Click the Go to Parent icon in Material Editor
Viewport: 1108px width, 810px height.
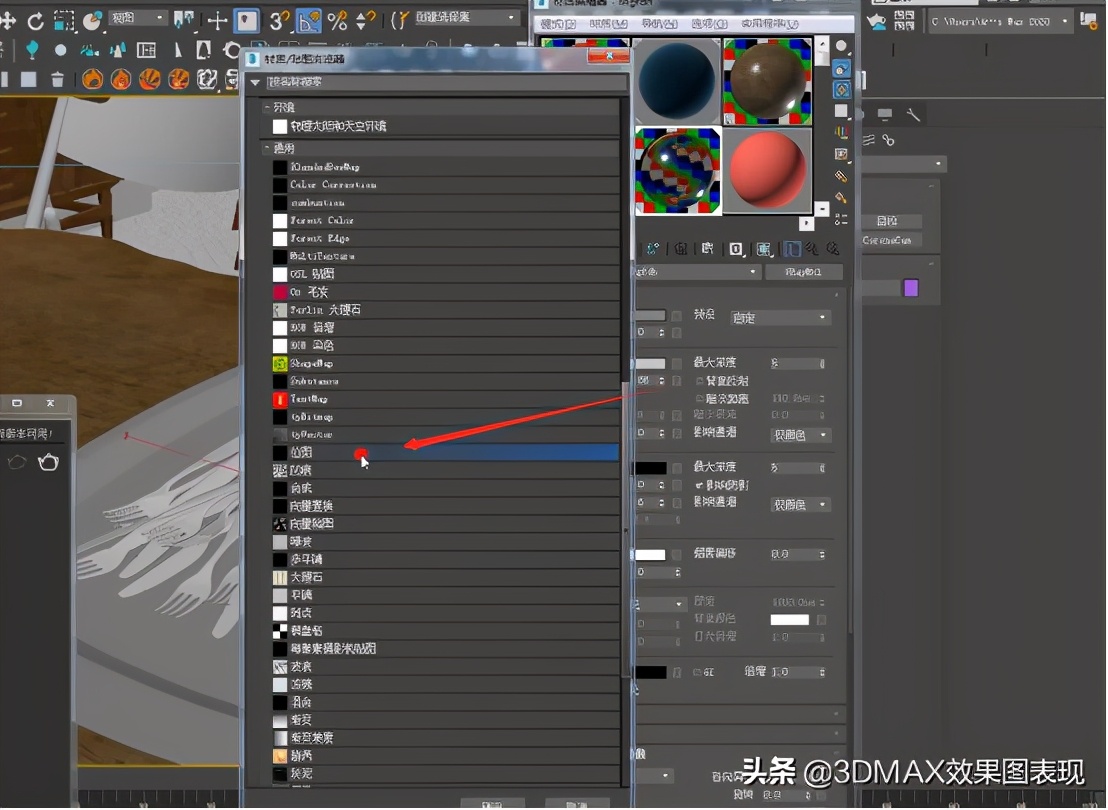click(x=810, y=248)
